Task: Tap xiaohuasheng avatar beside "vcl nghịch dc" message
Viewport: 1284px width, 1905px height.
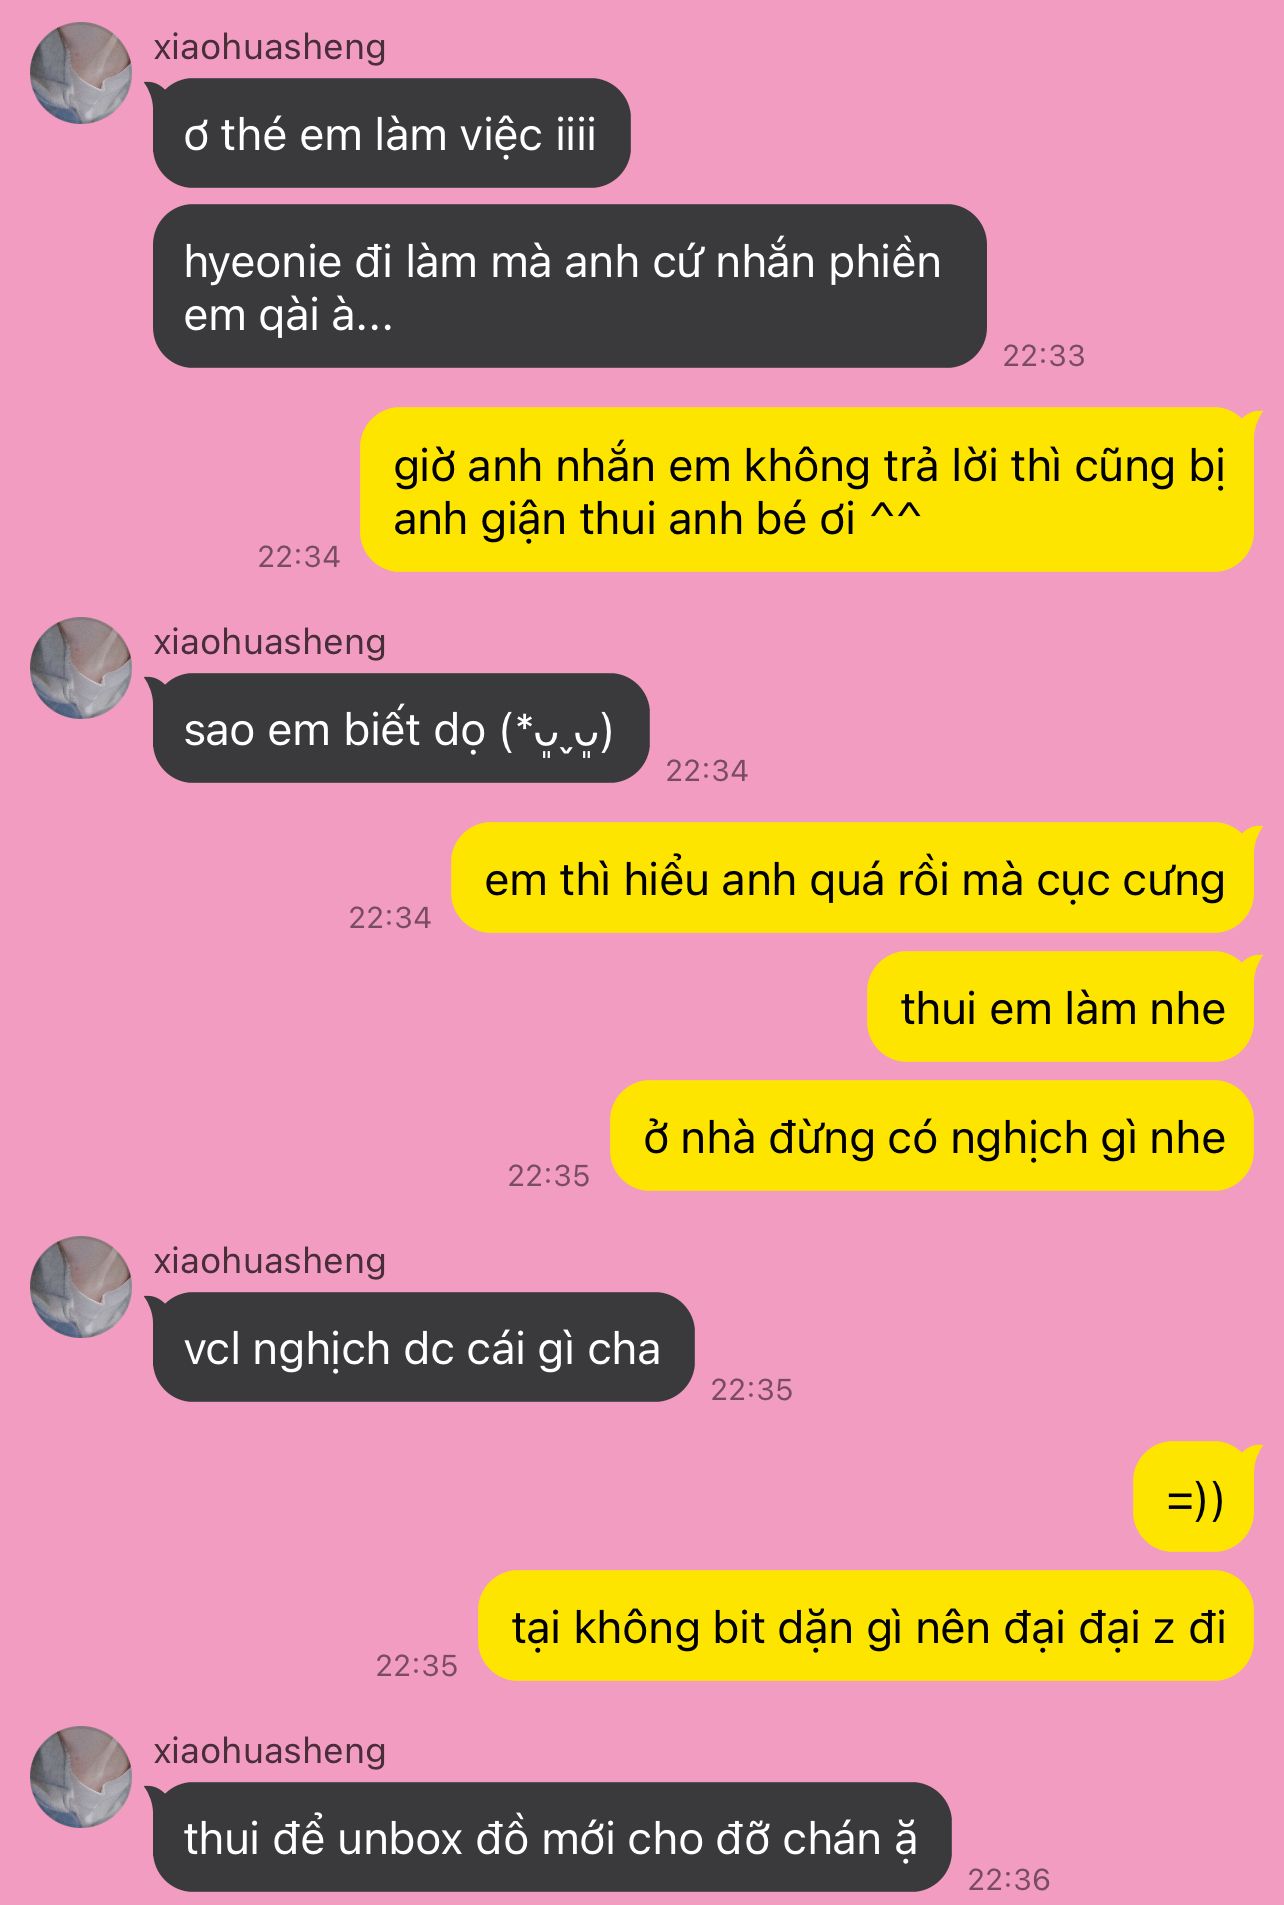Action: tap(81, 1287)
